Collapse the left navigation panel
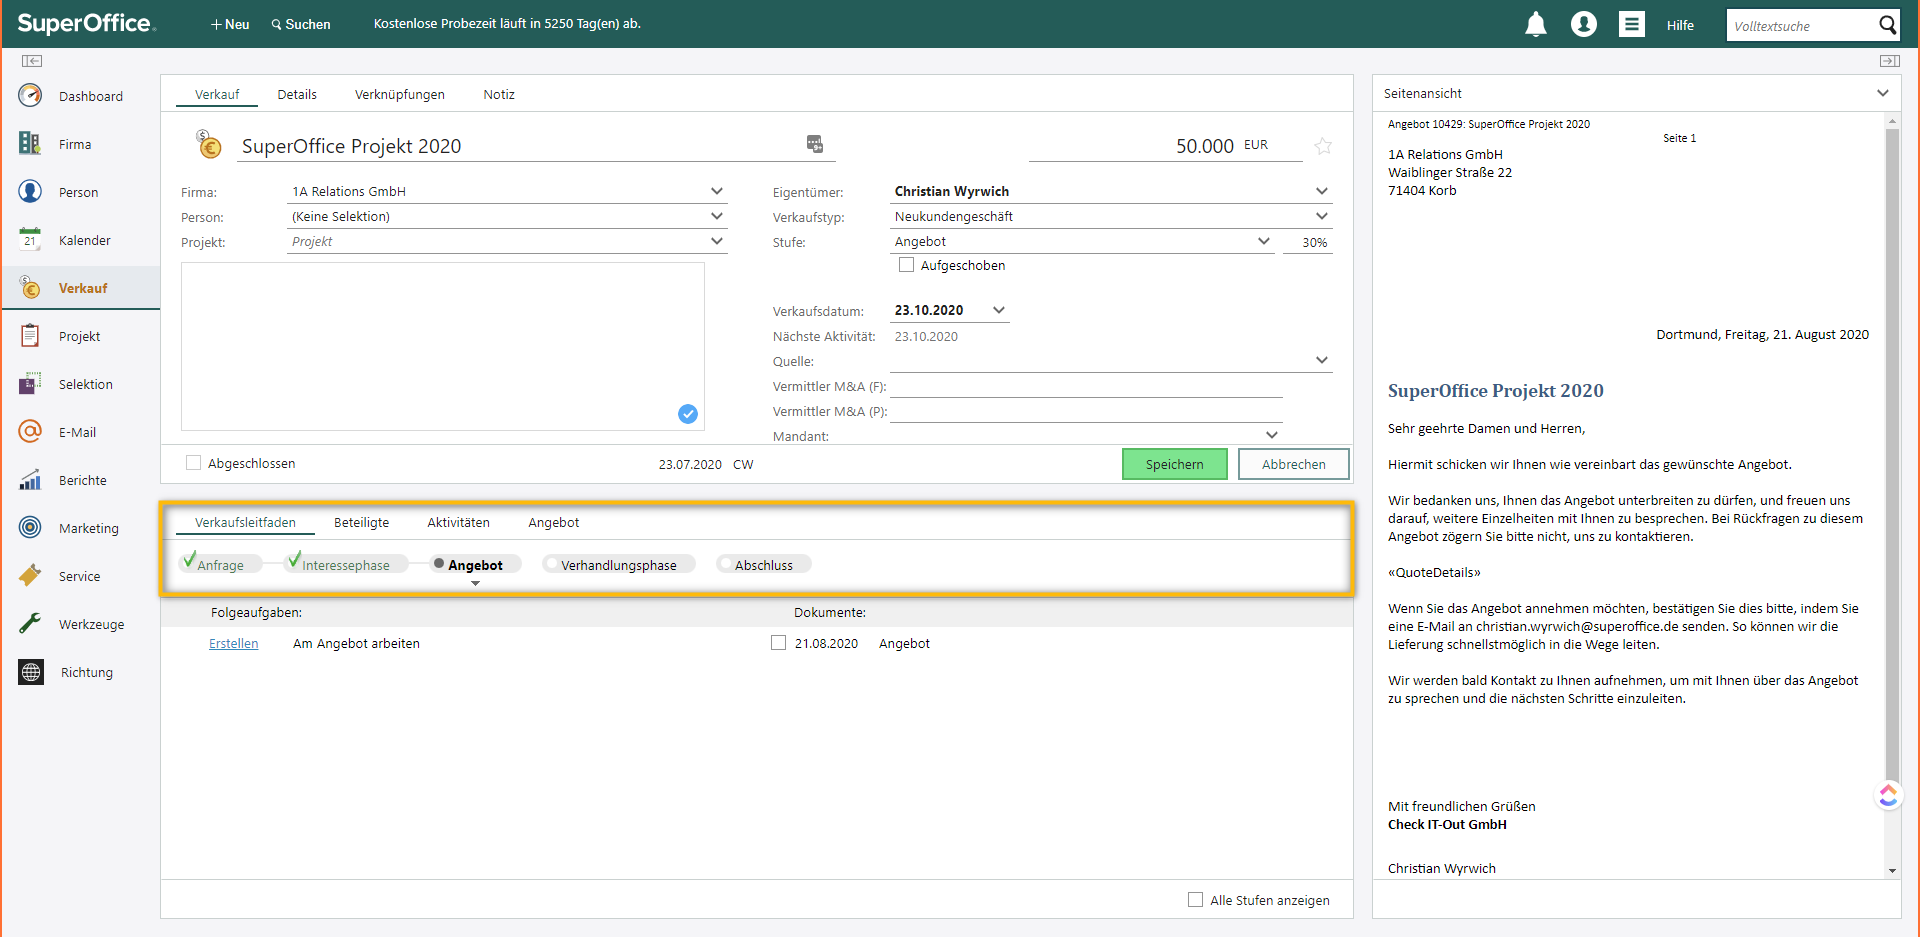This screenshot has width=1920, height=937. [32, 61]
